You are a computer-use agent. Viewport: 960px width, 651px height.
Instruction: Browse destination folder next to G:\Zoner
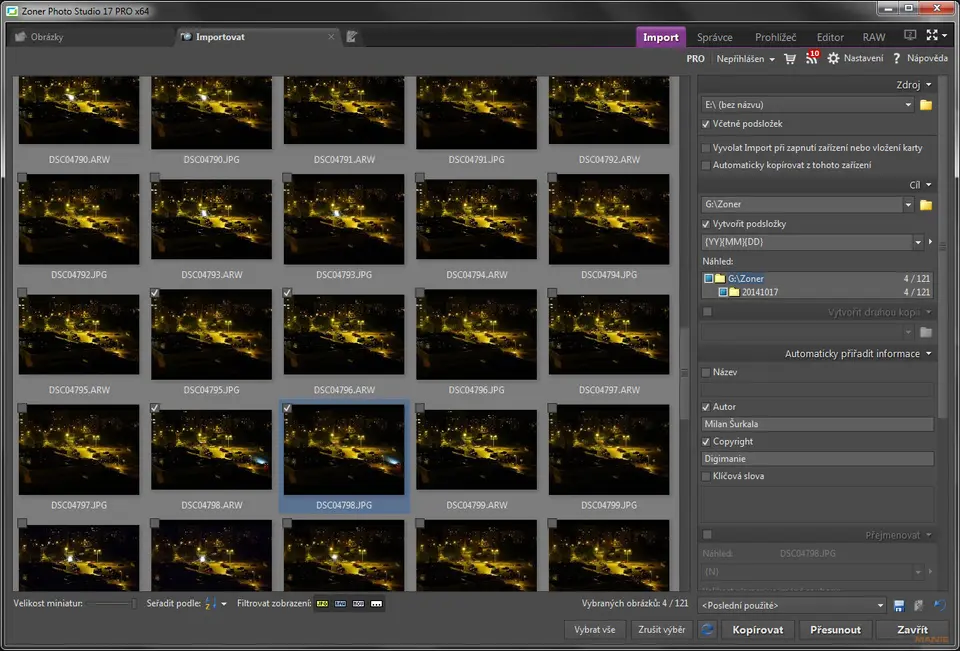[926, 205]
